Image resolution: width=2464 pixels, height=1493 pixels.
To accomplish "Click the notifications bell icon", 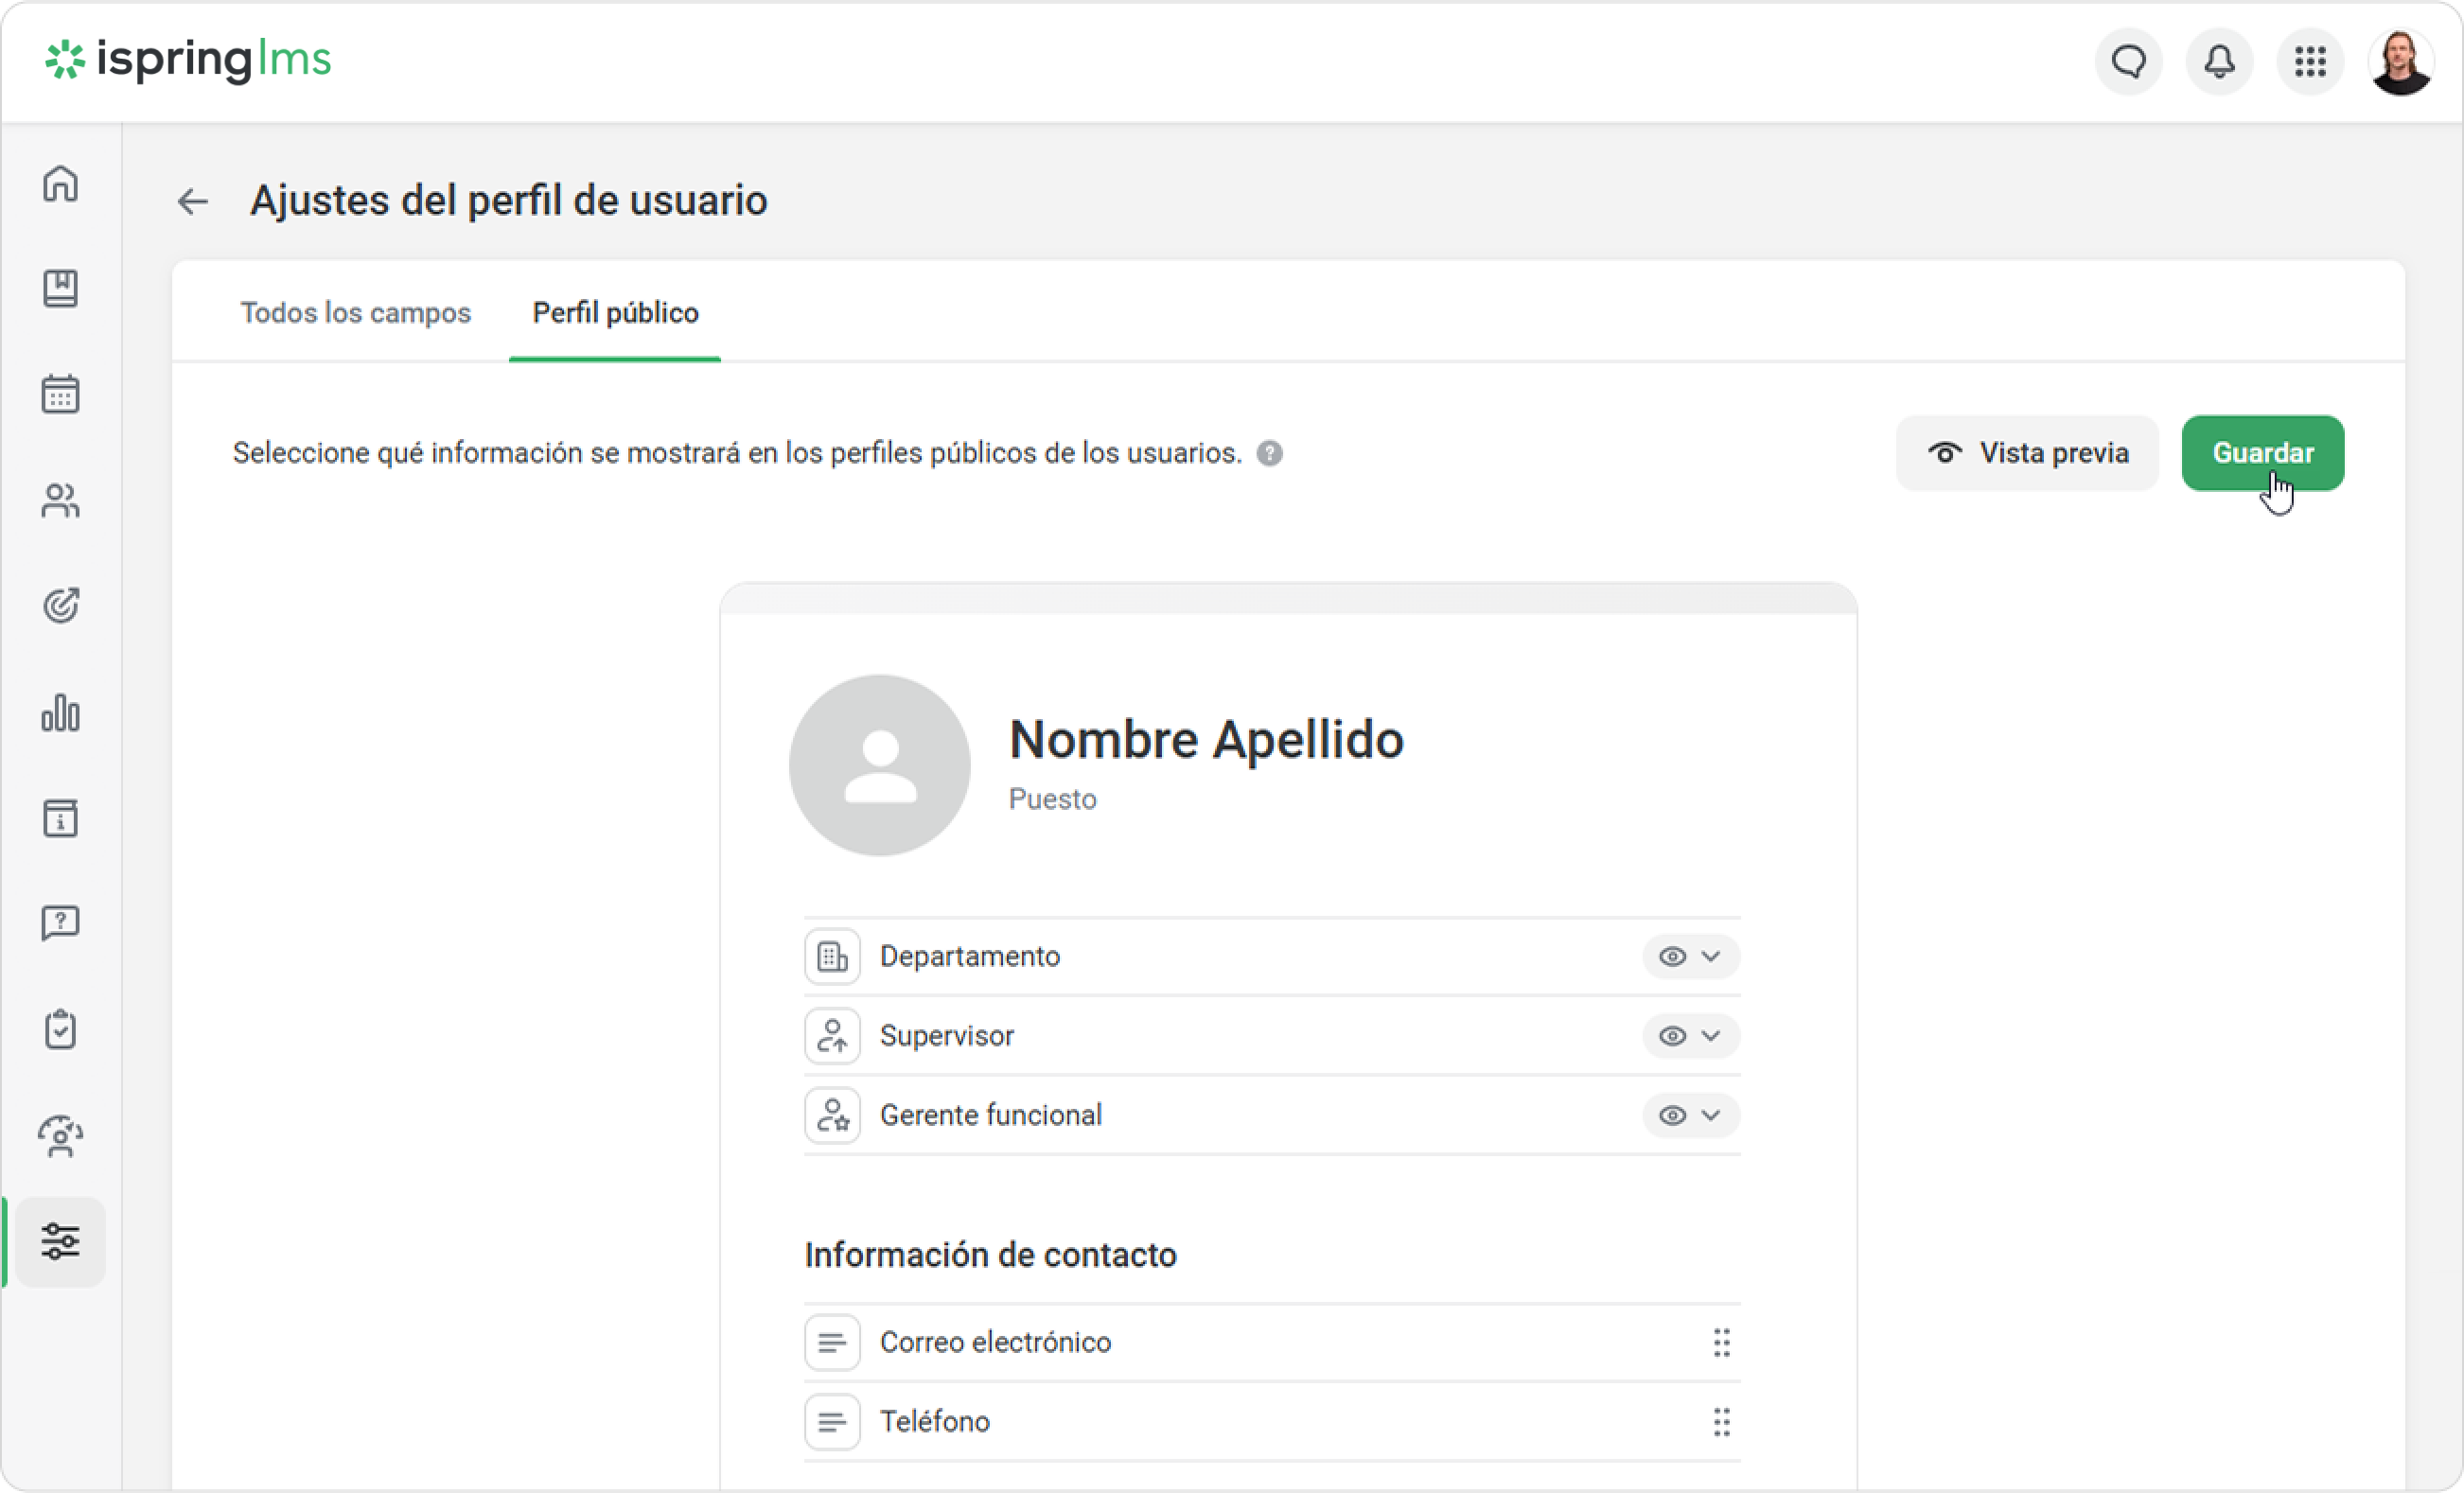I will 2219,62.
